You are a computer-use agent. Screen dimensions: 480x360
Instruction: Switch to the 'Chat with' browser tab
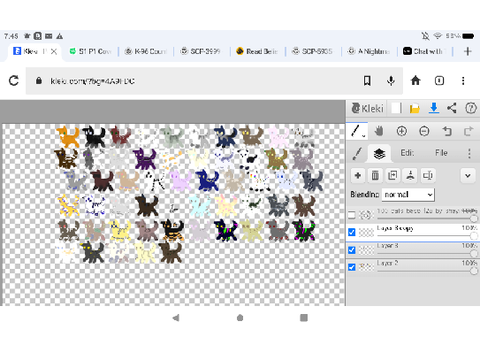[424, 51]
